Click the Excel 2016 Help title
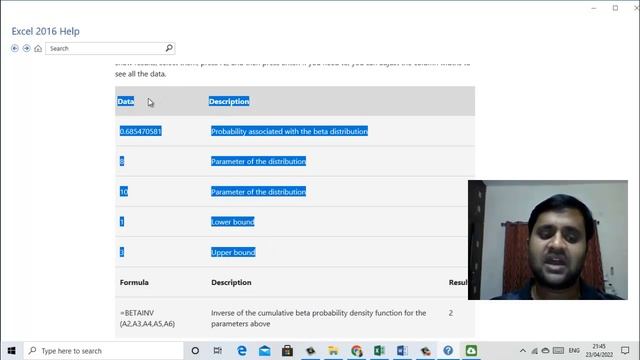This screenshot has width=640, height=360. [46, 31]
